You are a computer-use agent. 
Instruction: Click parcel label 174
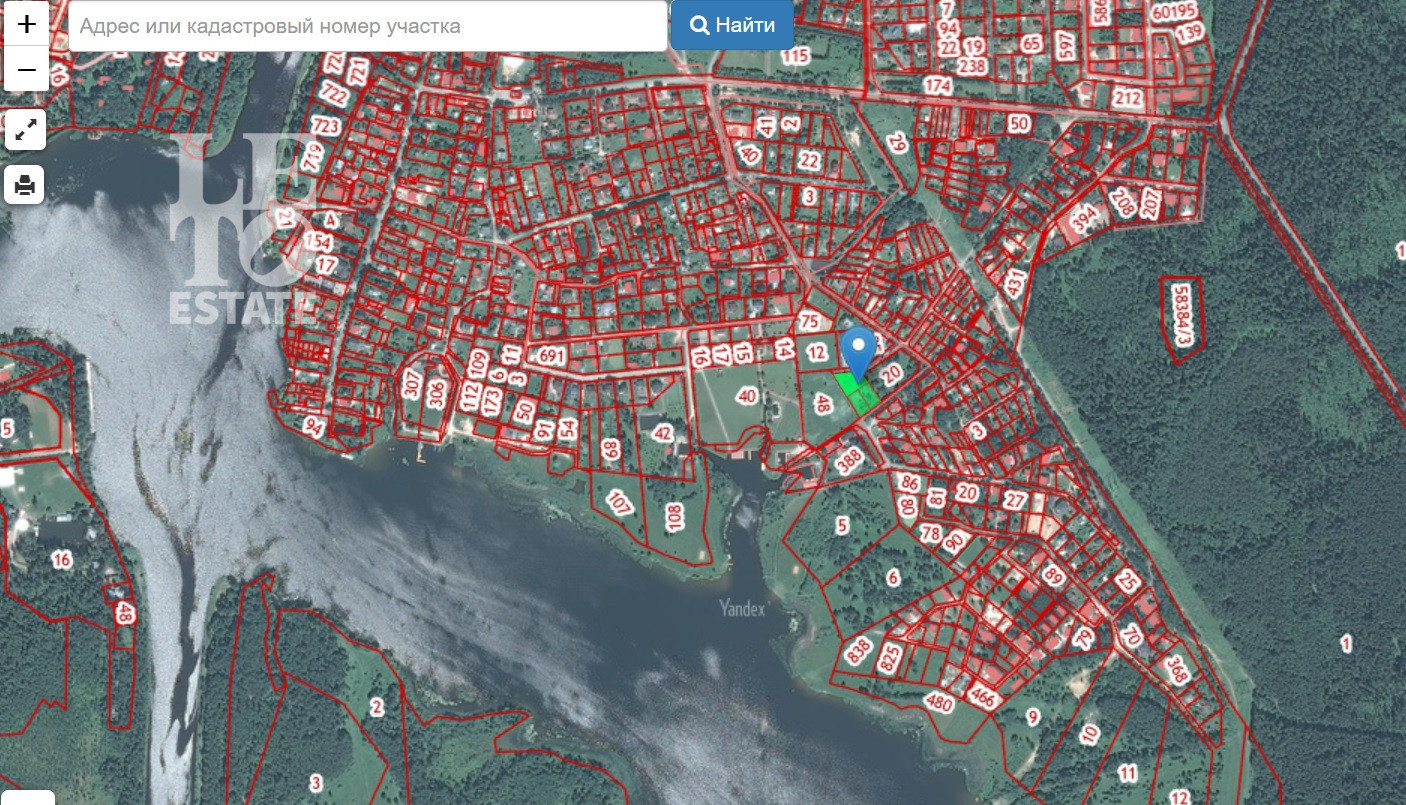[x=937, y=86]
